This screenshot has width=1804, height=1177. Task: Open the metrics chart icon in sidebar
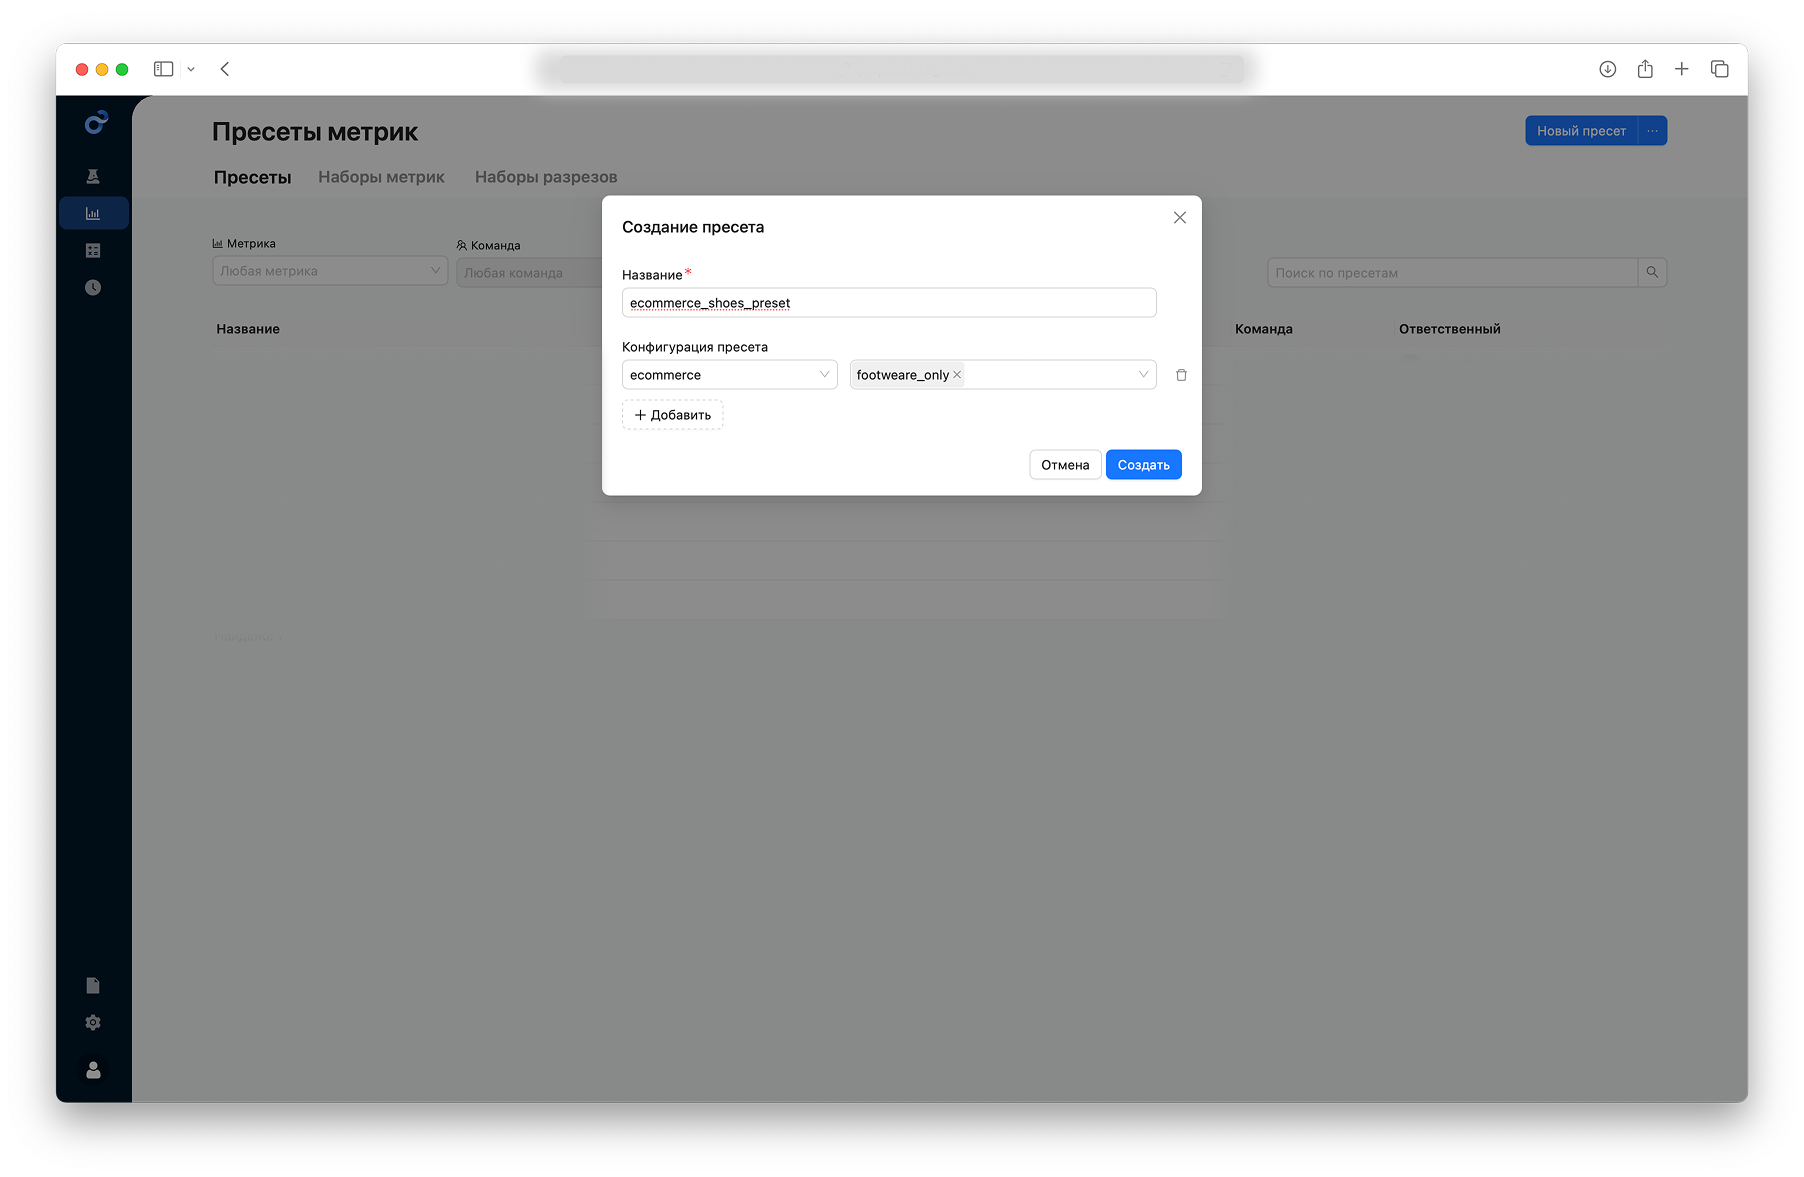(93, 214)
